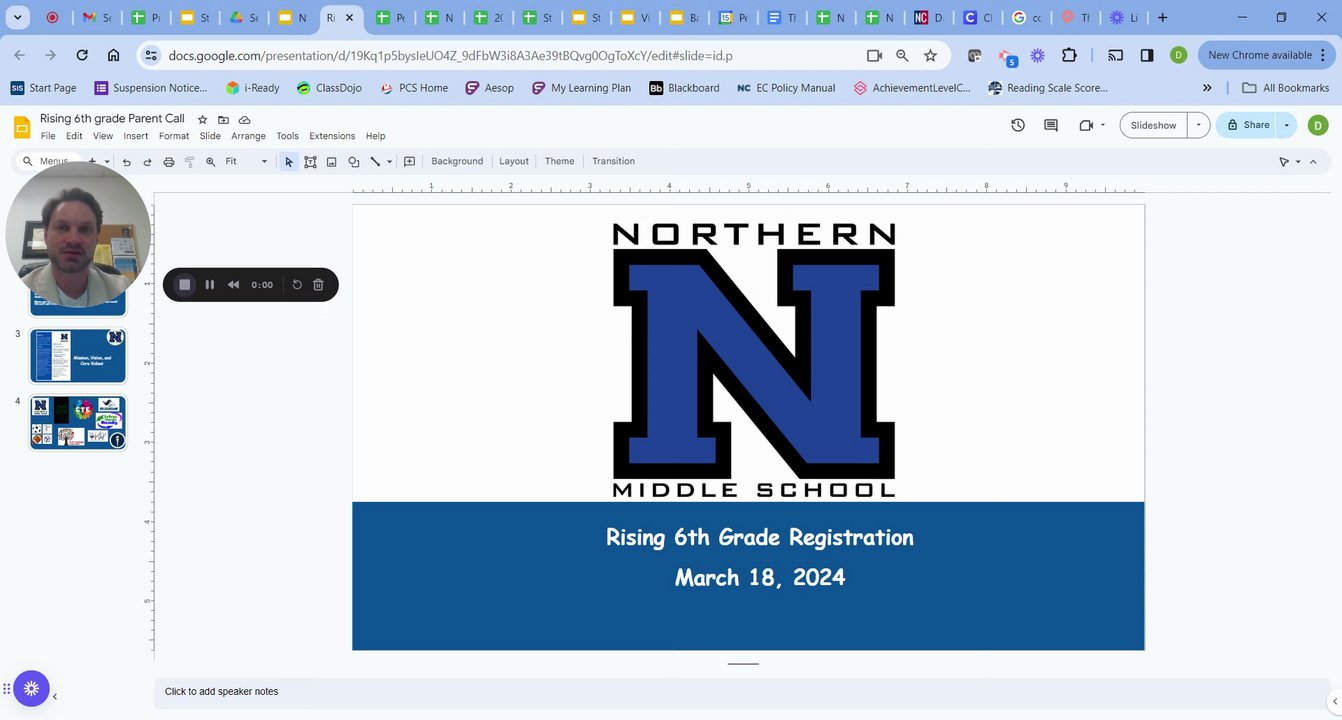Open the Chrome Extensions puzzle icon
This screenshot has width=1342, height=720.
(x=1069, y=56)
